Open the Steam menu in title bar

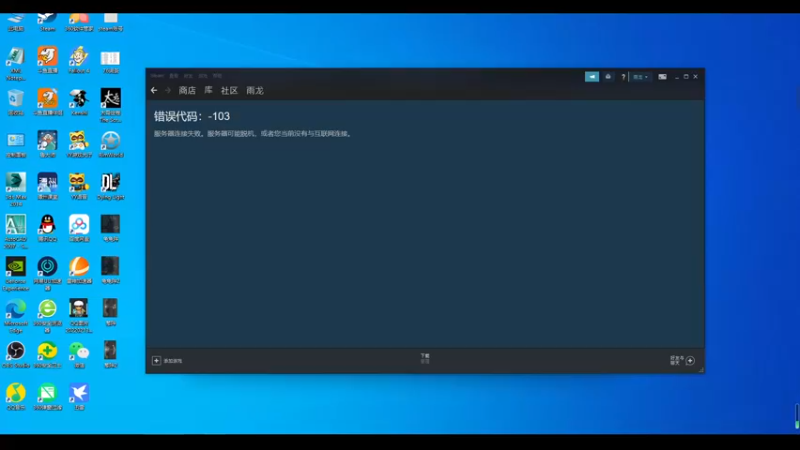point(157,76)
